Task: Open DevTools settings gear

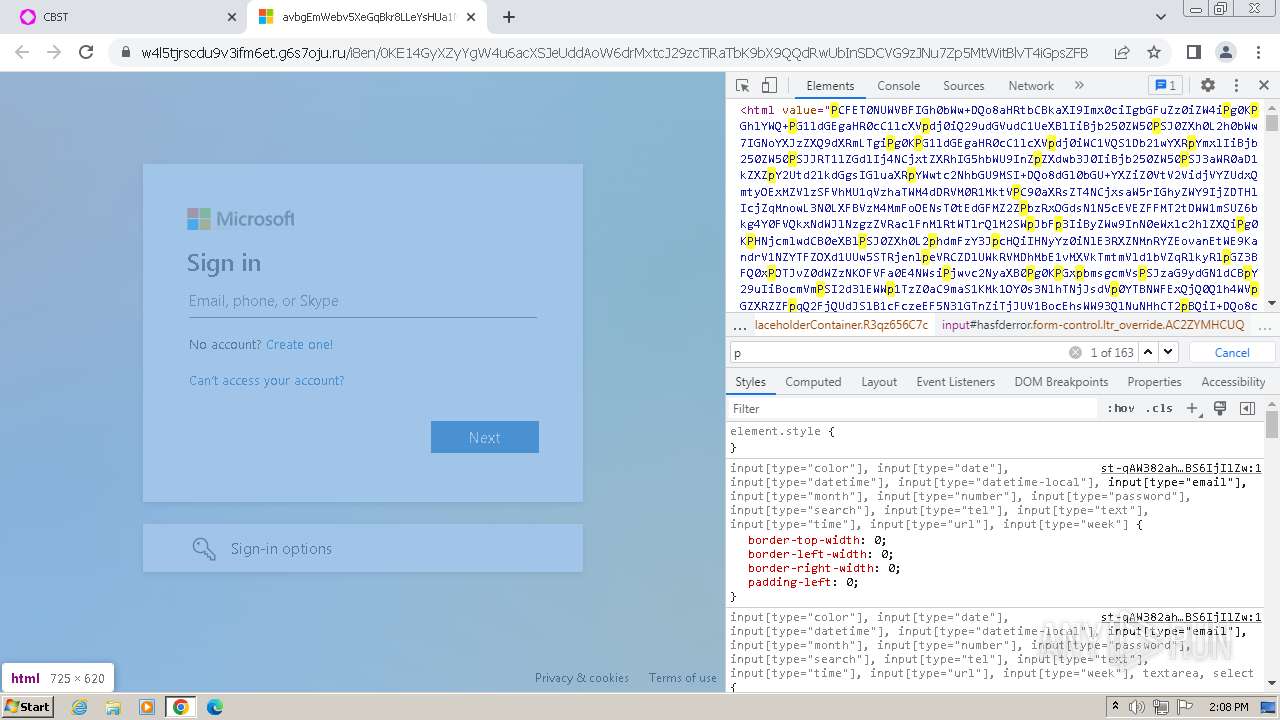Action: tap(1208, 86)
